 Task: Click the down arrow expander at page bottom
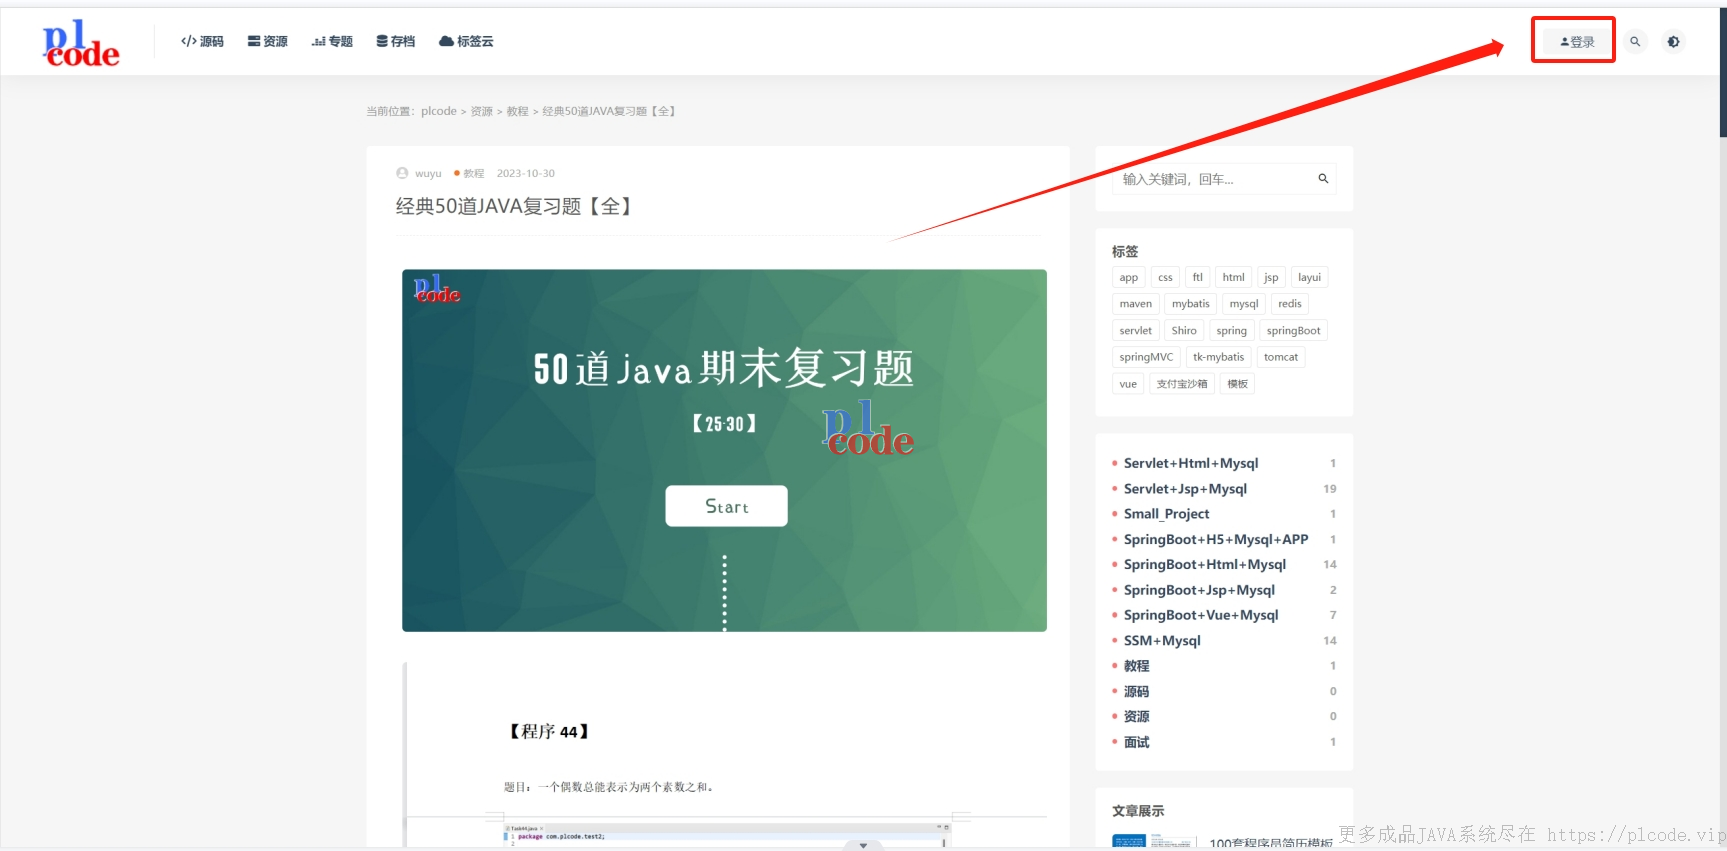pos(863,845)
